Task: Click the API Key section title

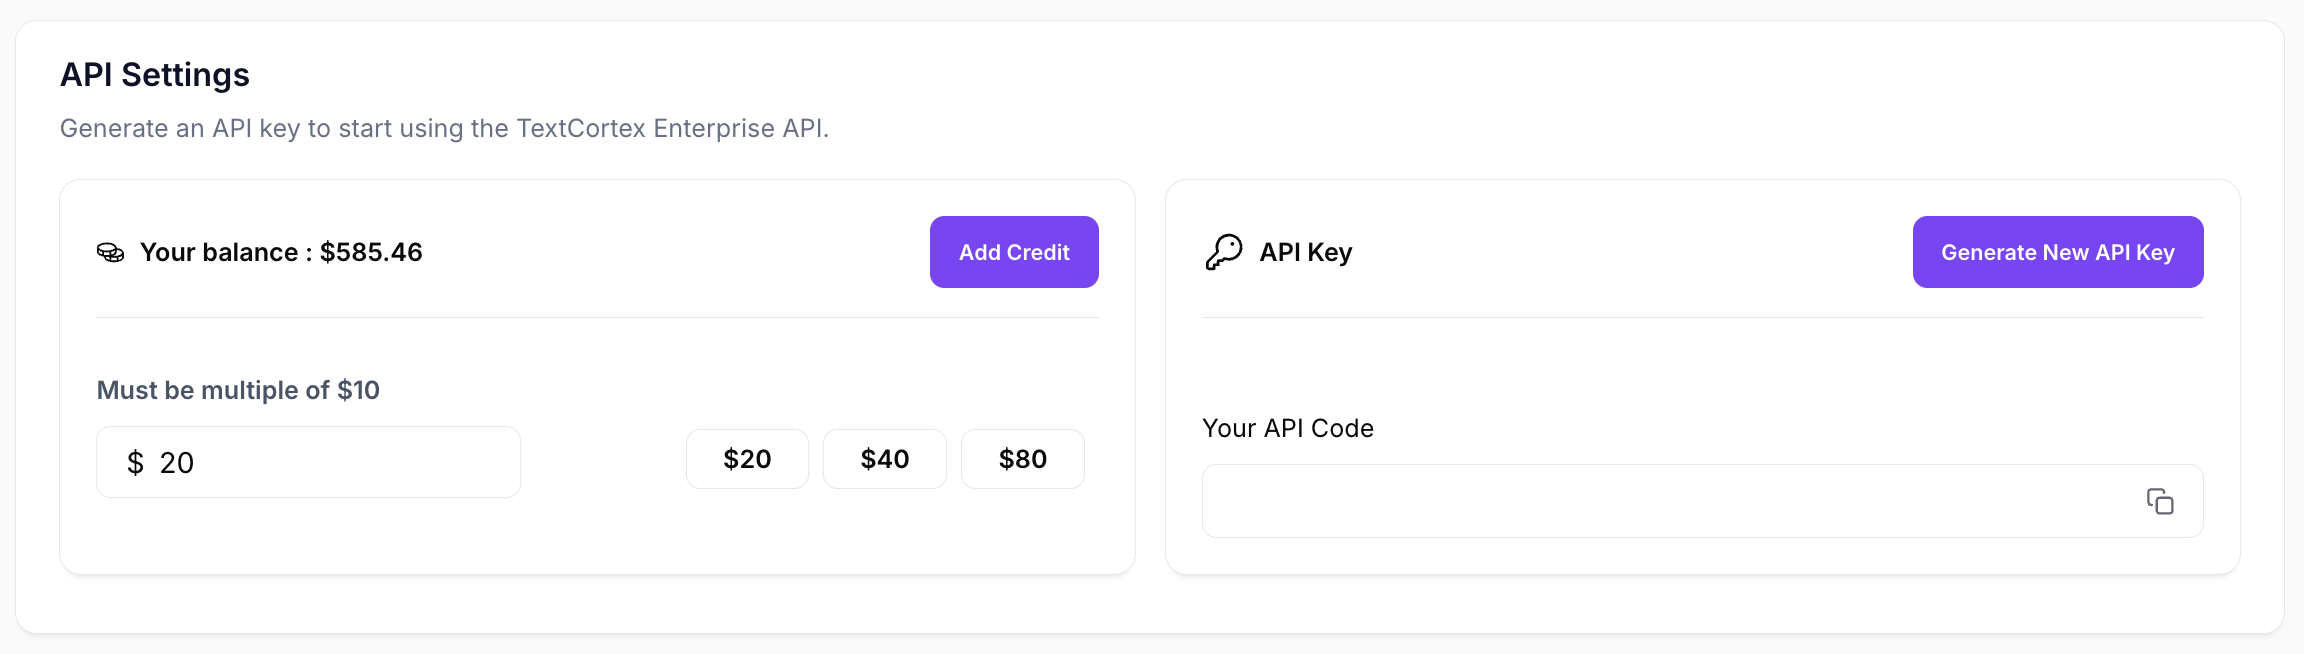Action: pos(1306,252)
